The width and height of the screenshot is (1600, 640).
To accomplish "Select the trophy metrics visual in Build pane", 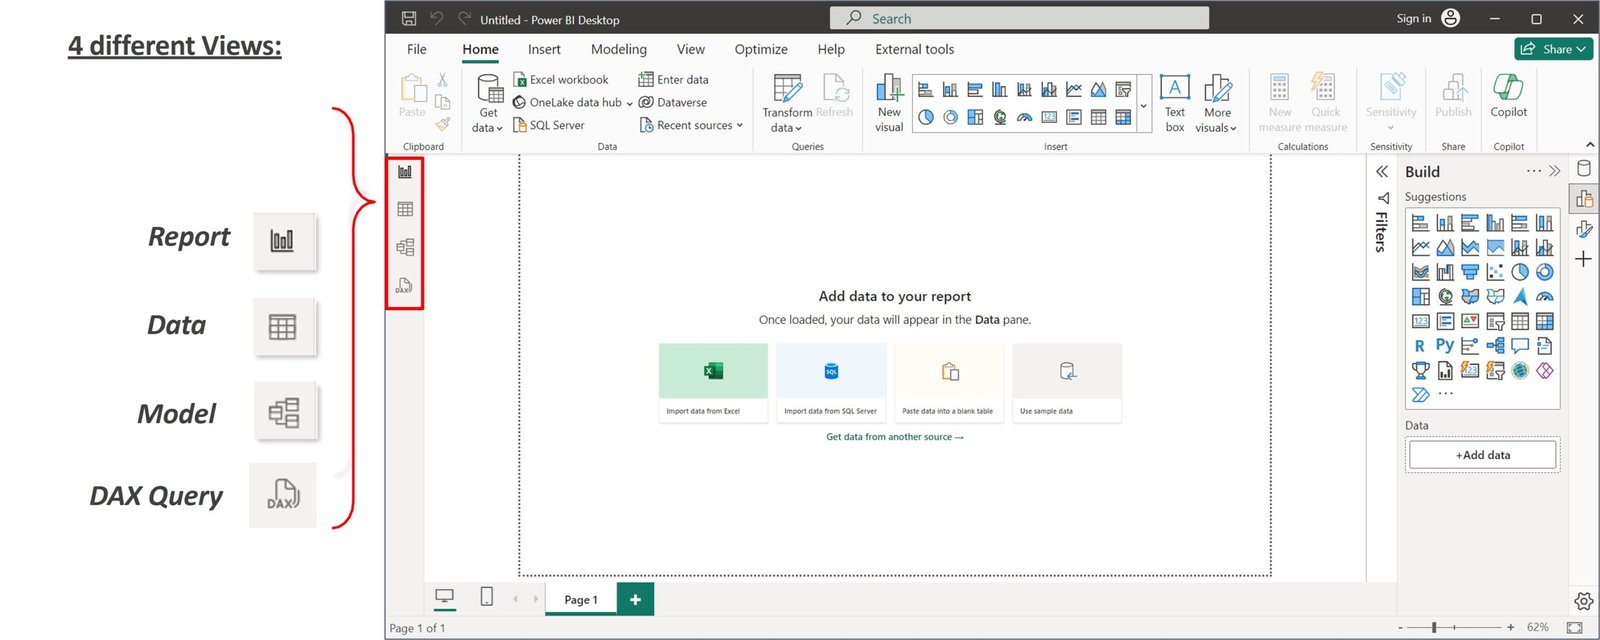I will click(x=1420, y=370).
